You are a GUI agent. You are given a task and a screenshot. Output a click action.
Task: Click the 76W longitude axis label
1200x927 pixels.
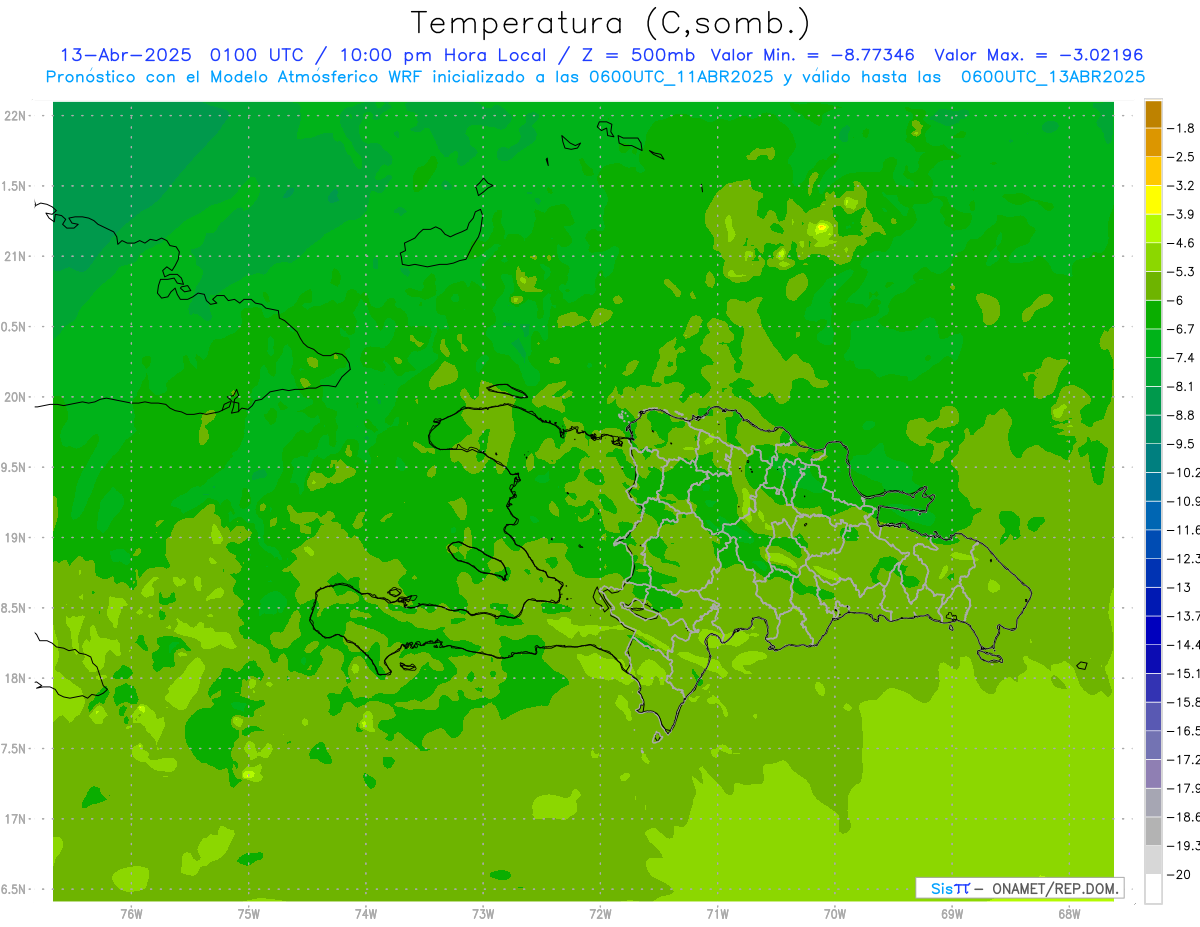[x=131, y=914]
